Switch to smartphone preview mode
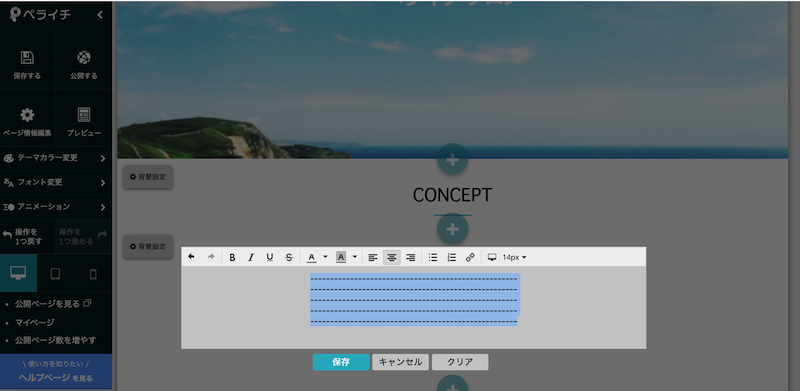Viewport: 800px width, 391px height. tap(93, 274)
